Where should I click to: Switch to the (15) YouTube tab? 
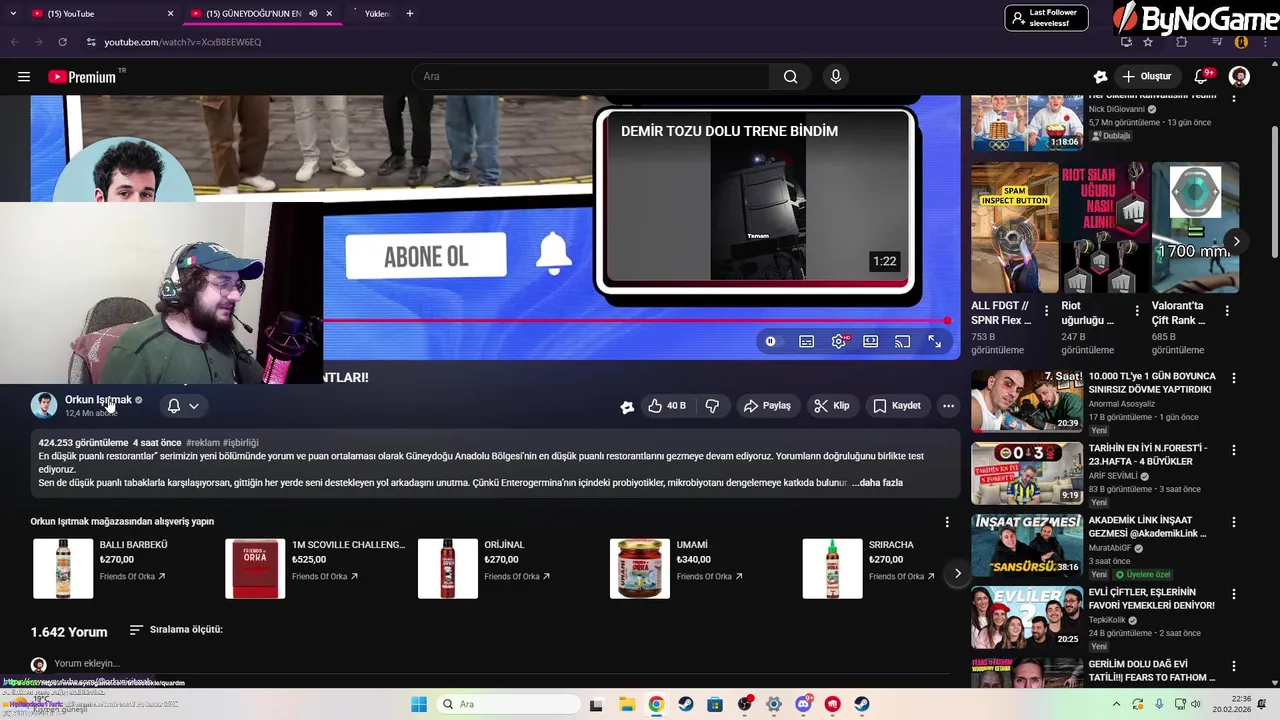[x=100, y=13]
